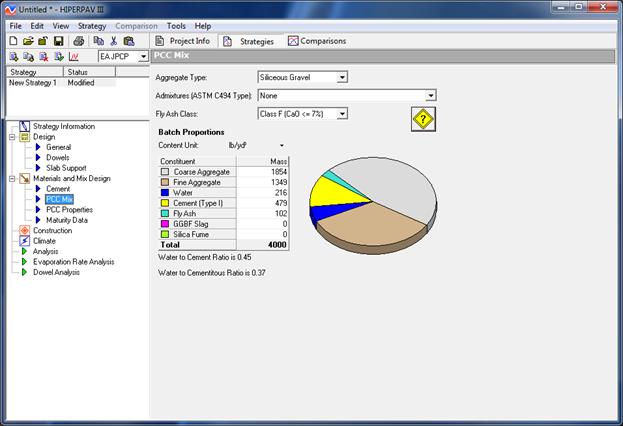Click the delete strategy red X icon

click(x=44, y=57)
